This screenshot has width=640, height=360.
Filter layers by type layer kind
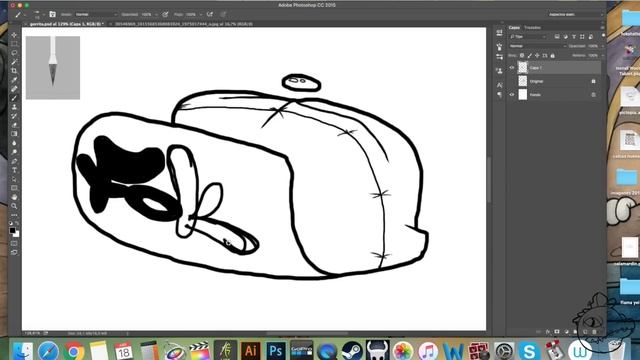coord(574,37)
